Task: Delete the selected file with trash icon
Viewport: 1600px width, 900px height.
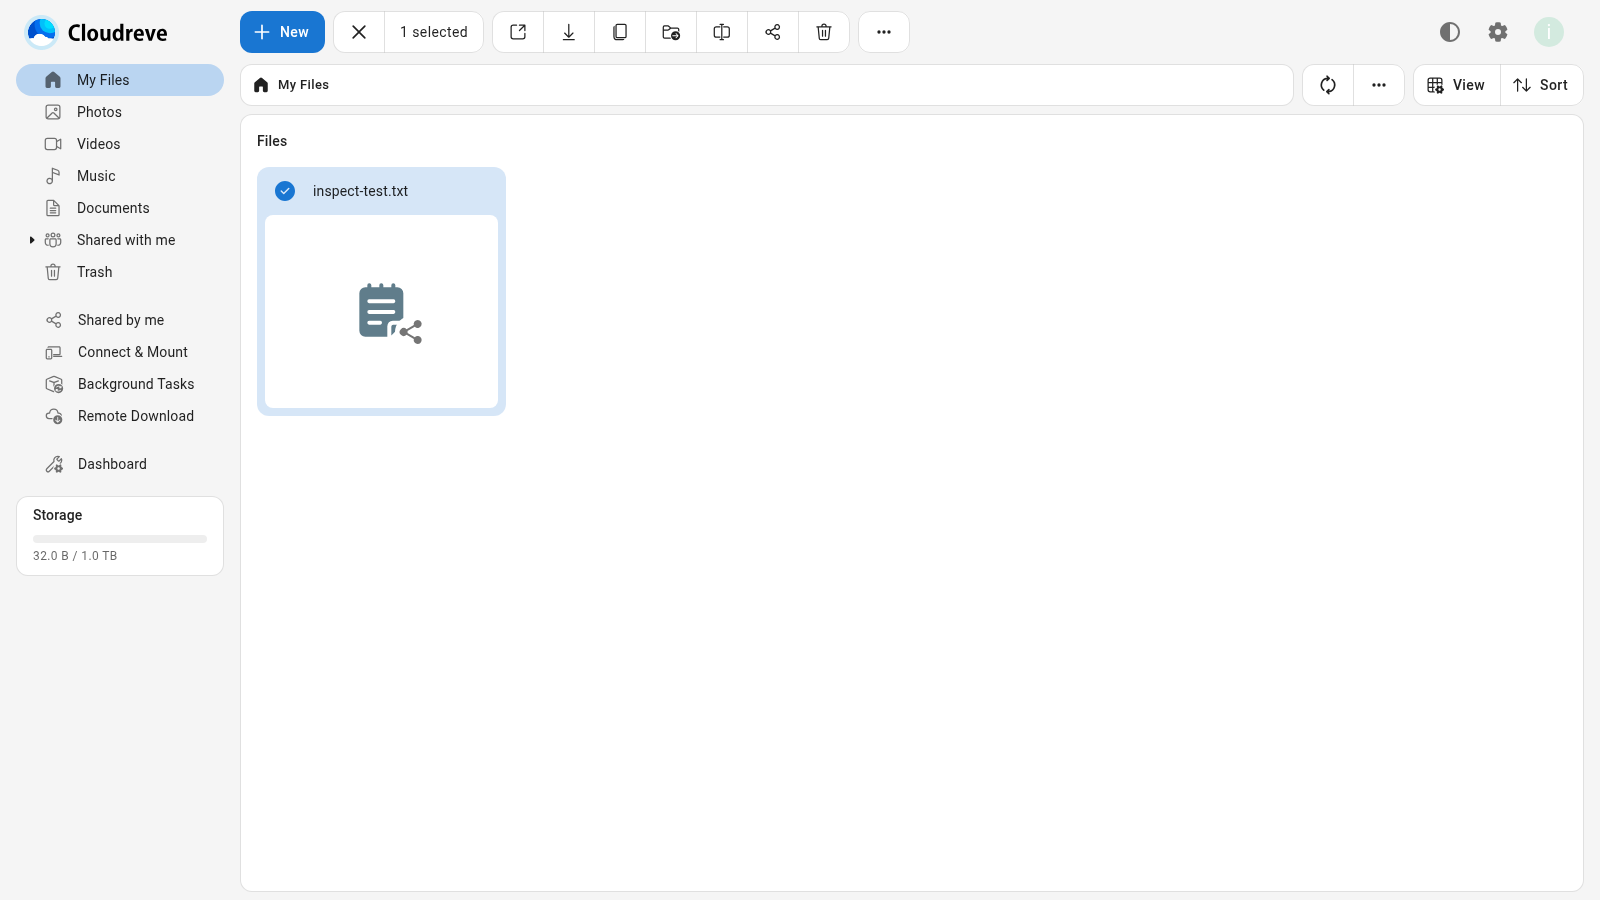Action: 824,32
